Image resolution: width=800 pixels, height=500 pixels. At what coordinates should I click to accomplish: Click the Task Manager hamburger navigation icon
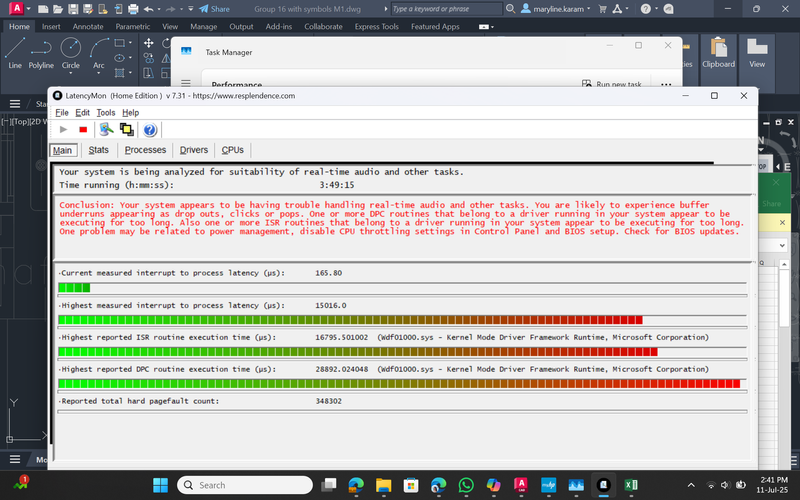click(x=186, y=85)
